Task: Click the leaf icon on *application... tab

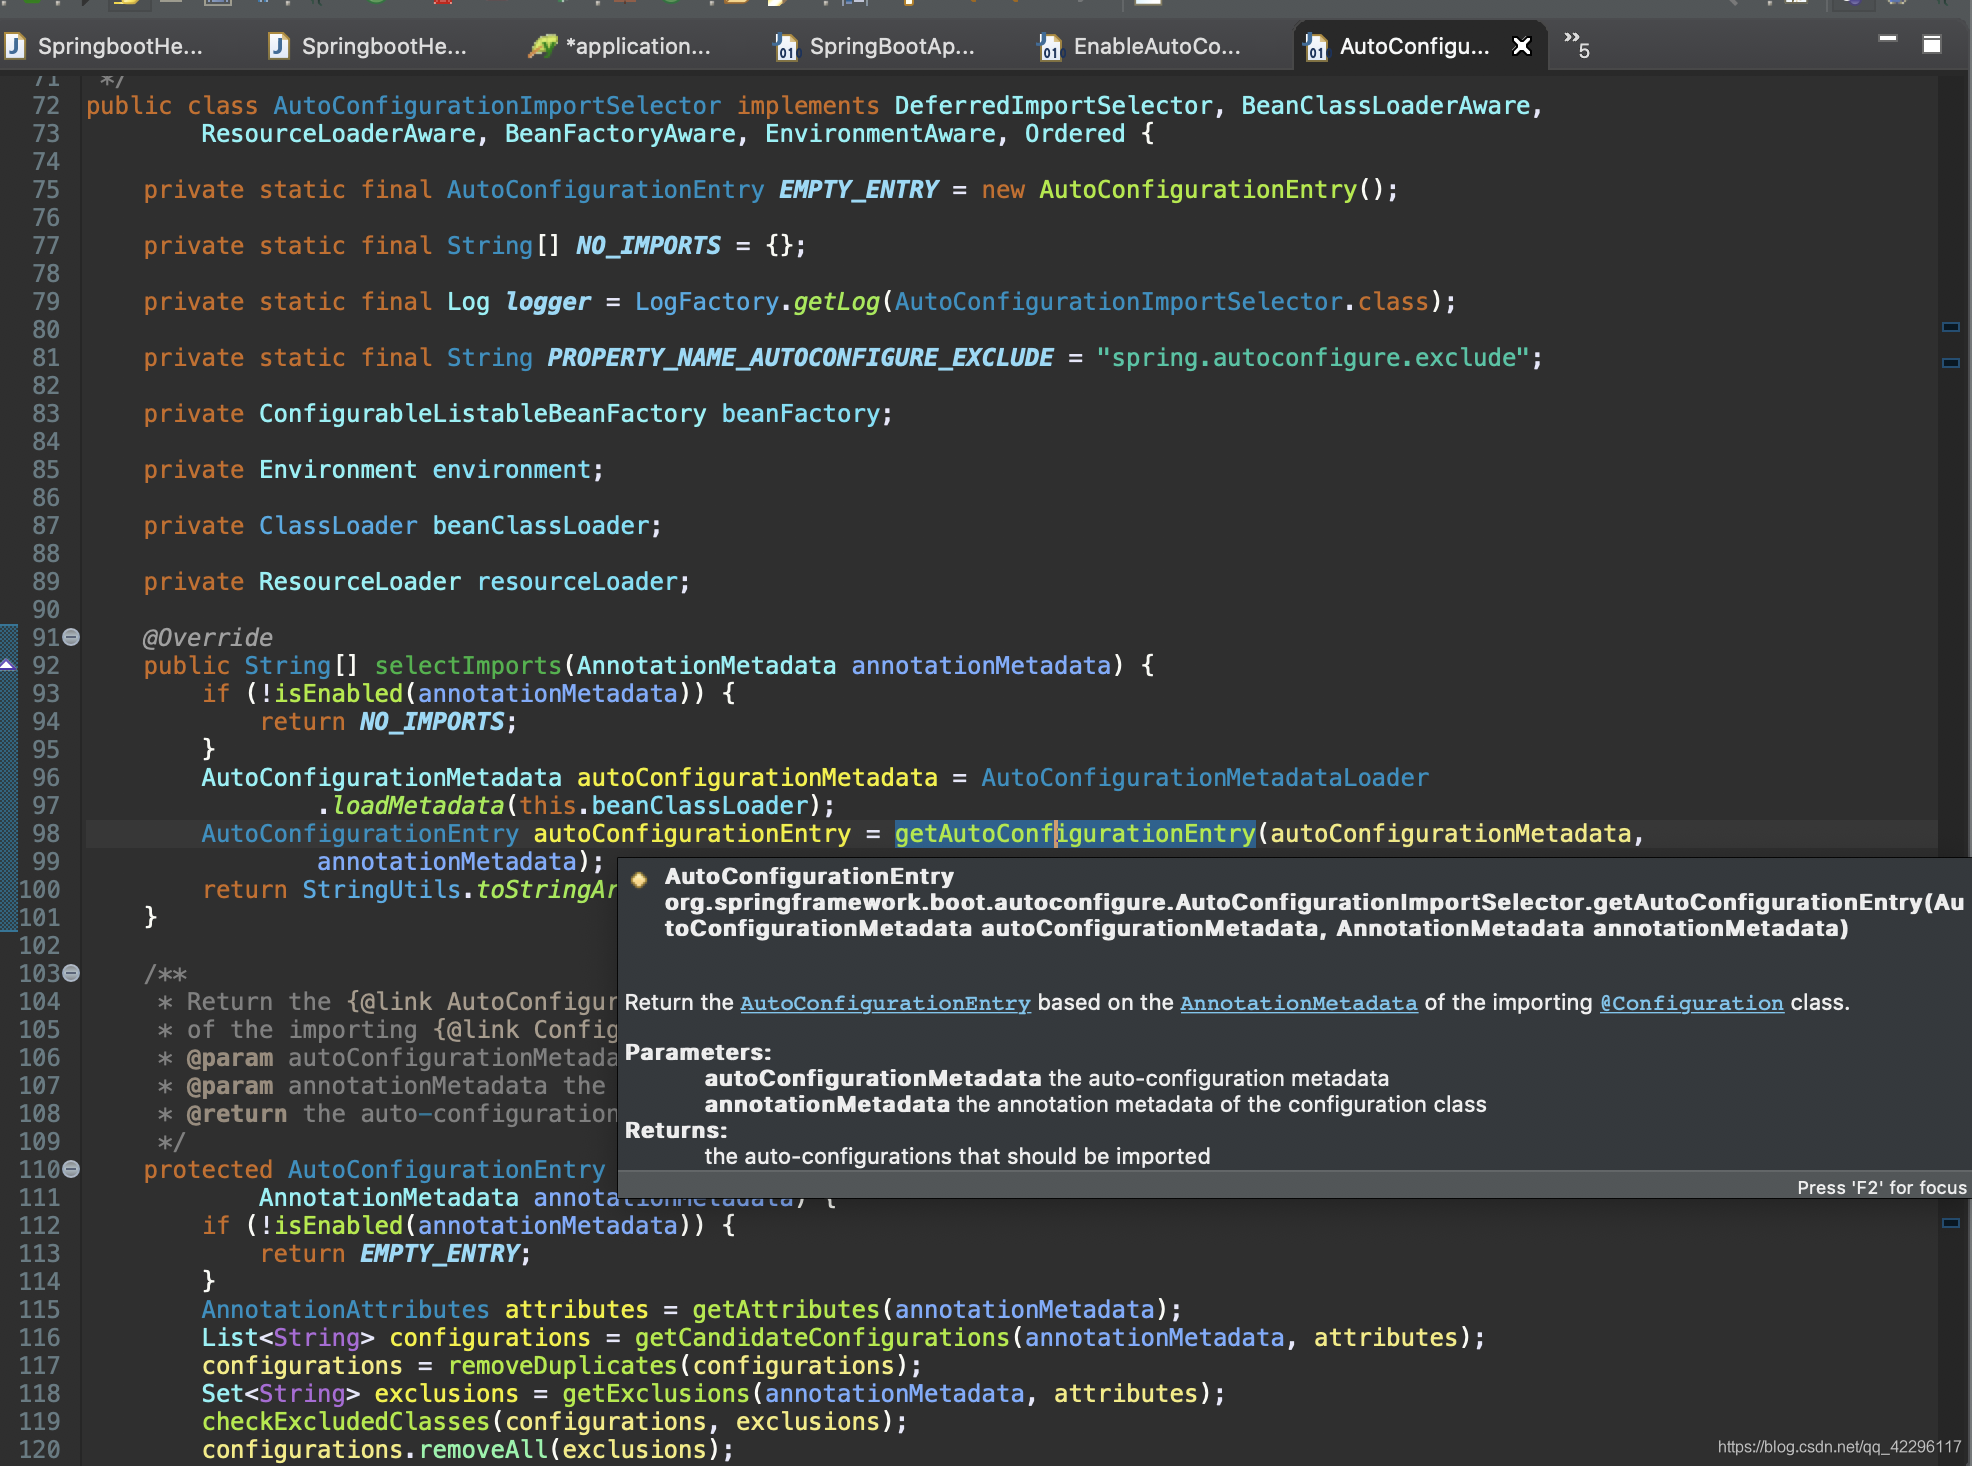Action: [543, 46]
